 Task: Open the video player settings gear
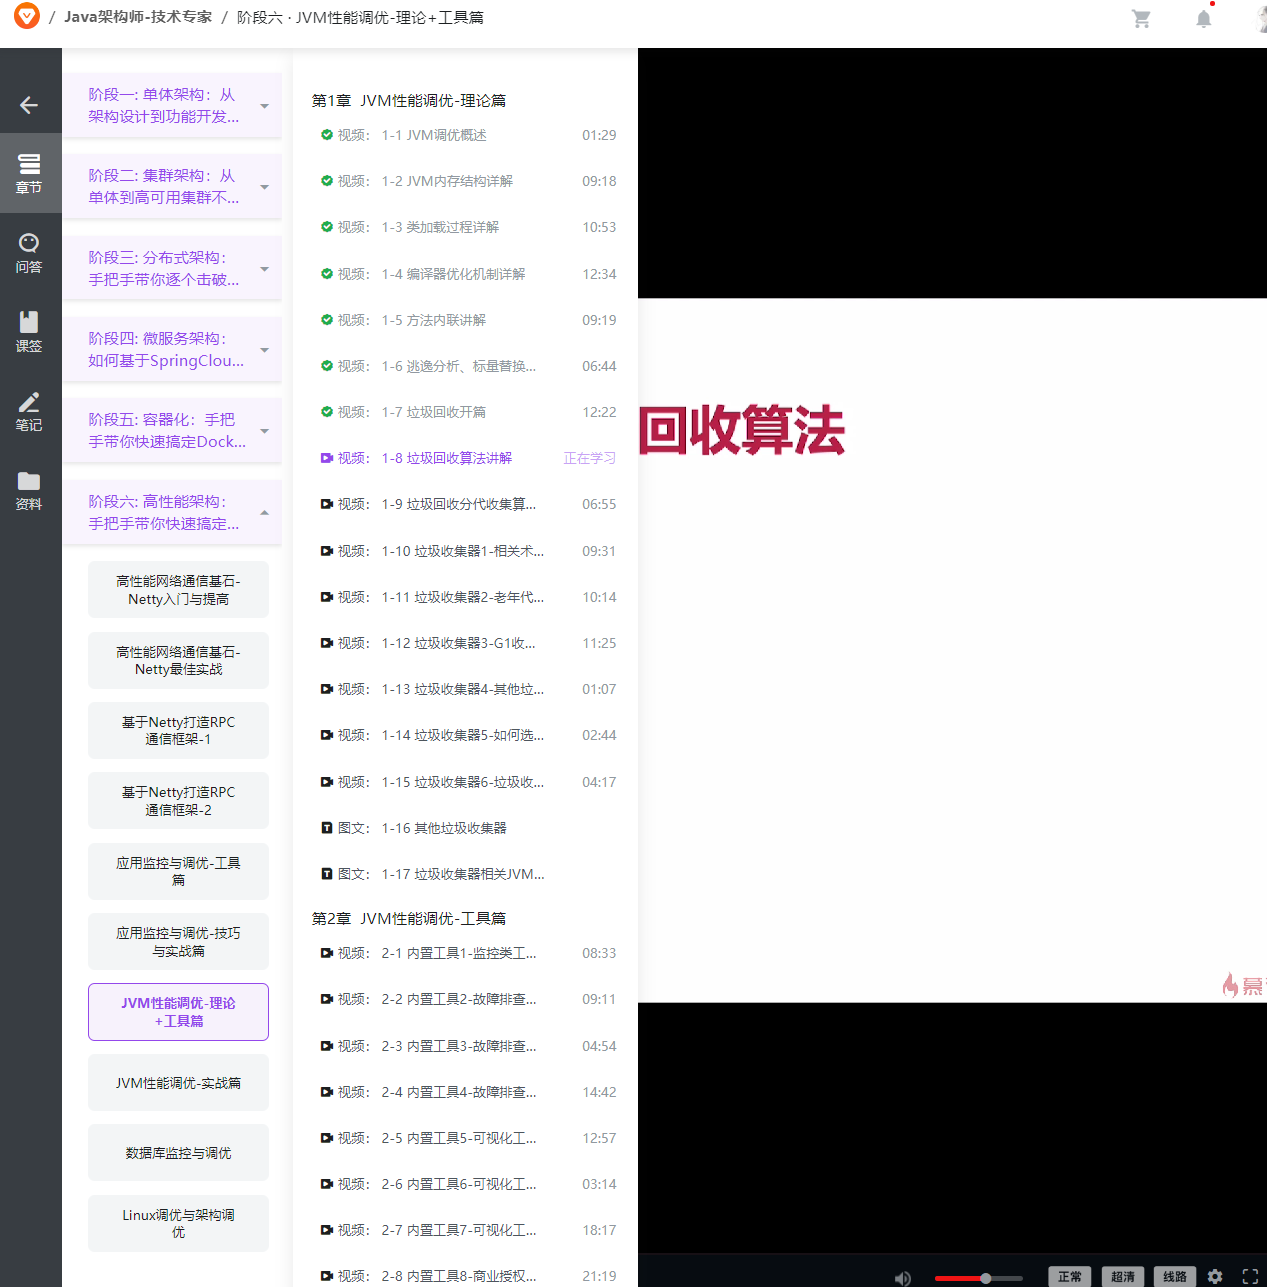point(1214,1277)
